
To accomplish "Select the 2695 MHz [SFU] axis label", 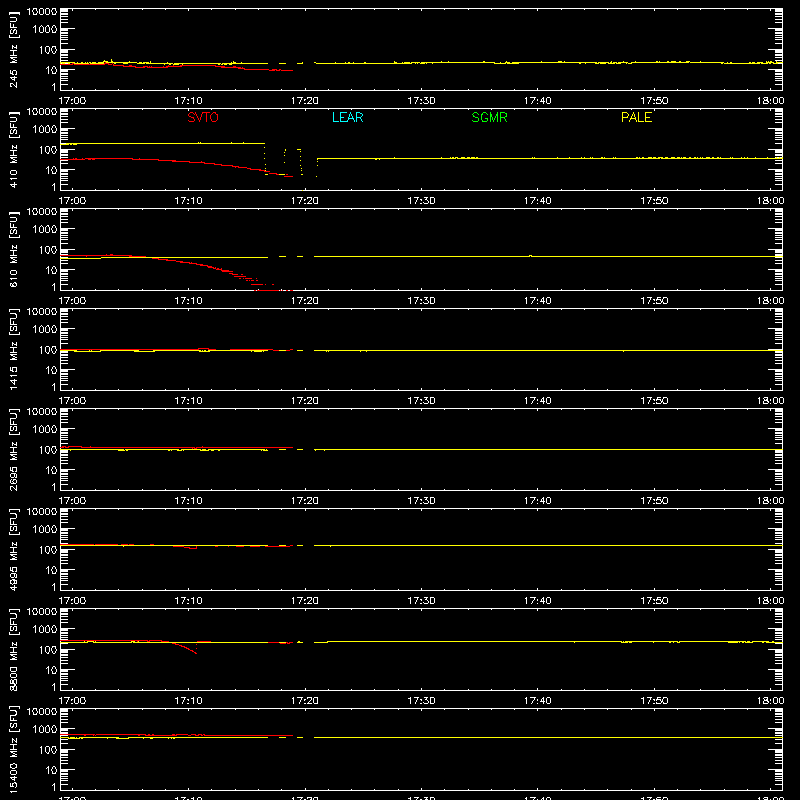I will tap(14, 449).
